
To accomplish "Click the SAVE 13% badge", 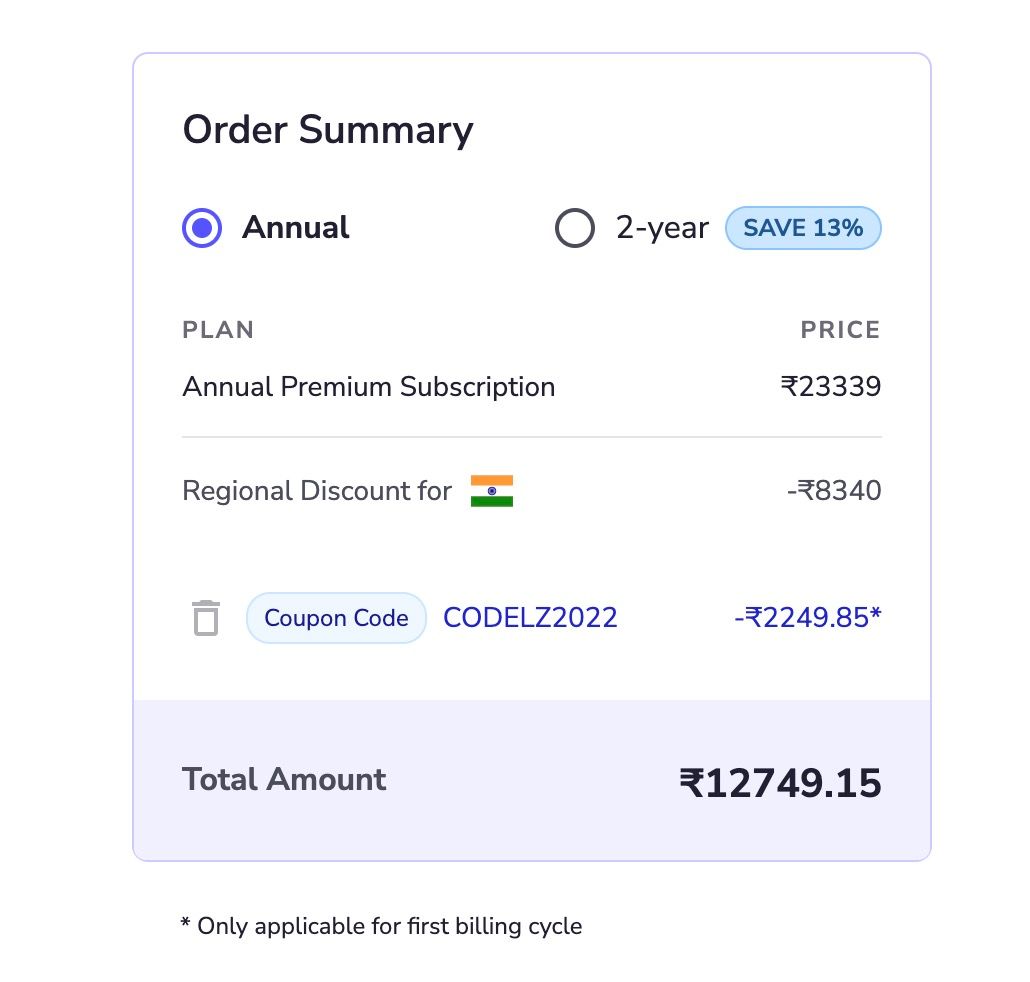I will pyautogui.click(x=803, y=228).
